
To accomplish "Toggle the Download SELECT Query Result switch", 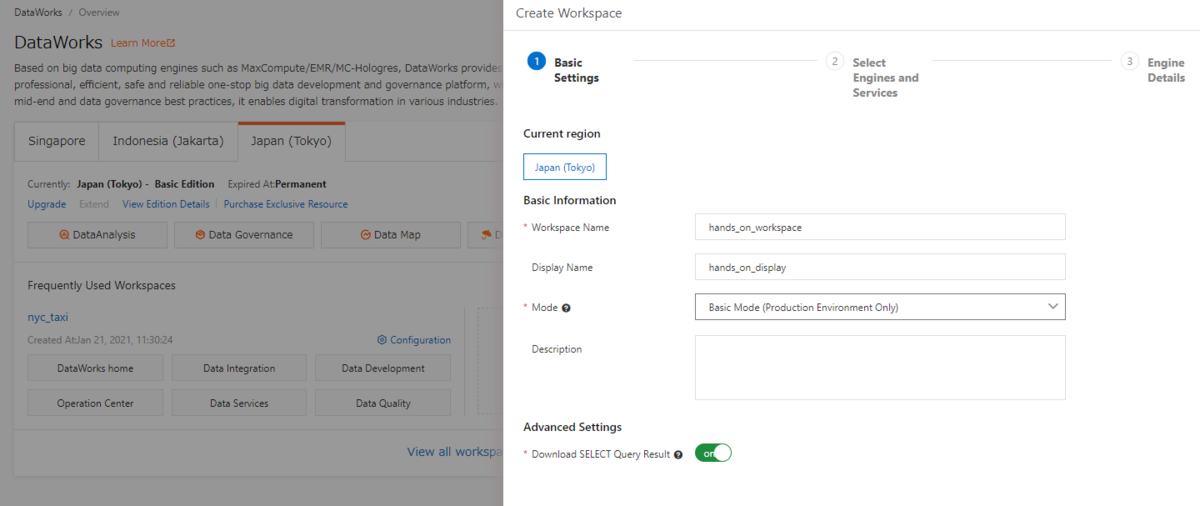I will (713, 453).
